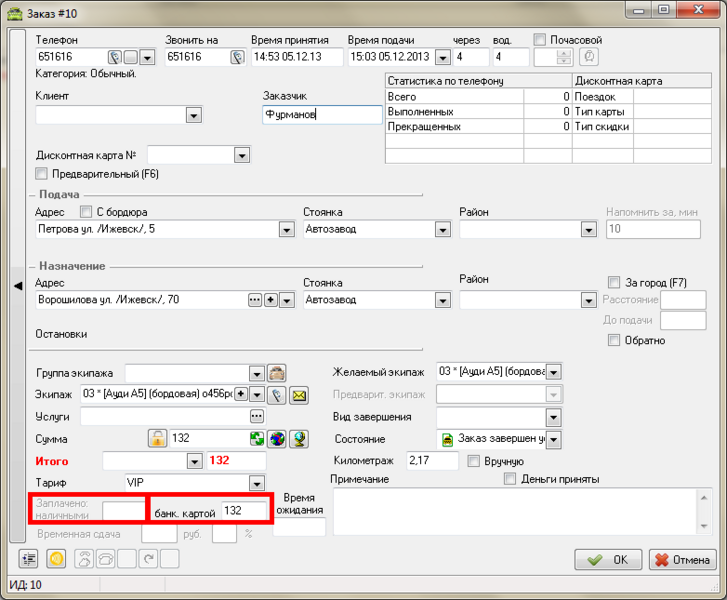Click the yellow sound icon at bottom left
The width and height of the screenshot is (727, 600).
pos(55,559)
